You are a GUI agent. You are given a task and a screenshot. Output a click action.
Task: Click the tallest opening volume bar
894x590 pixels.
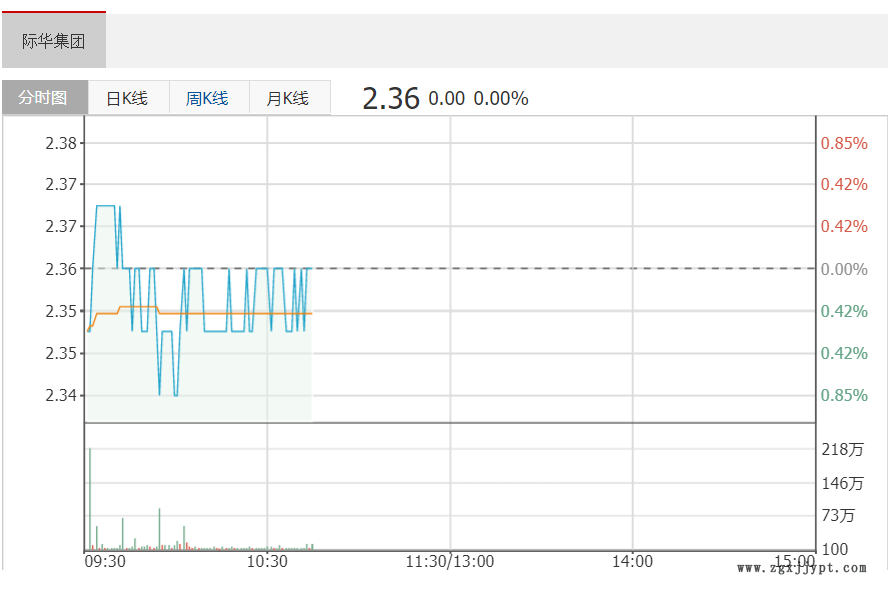click(90, 499)
